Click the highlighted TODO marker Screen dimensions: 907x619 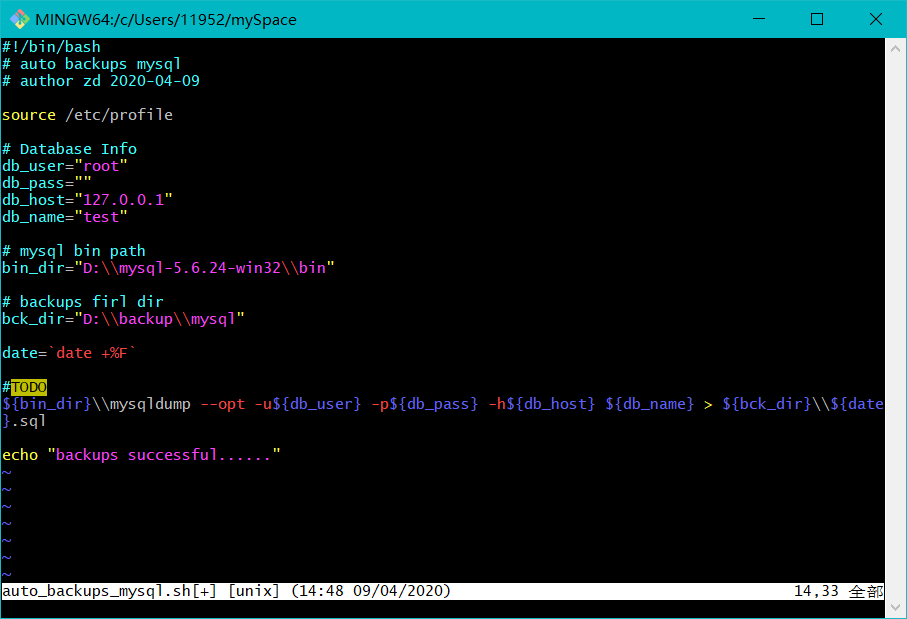29,387
